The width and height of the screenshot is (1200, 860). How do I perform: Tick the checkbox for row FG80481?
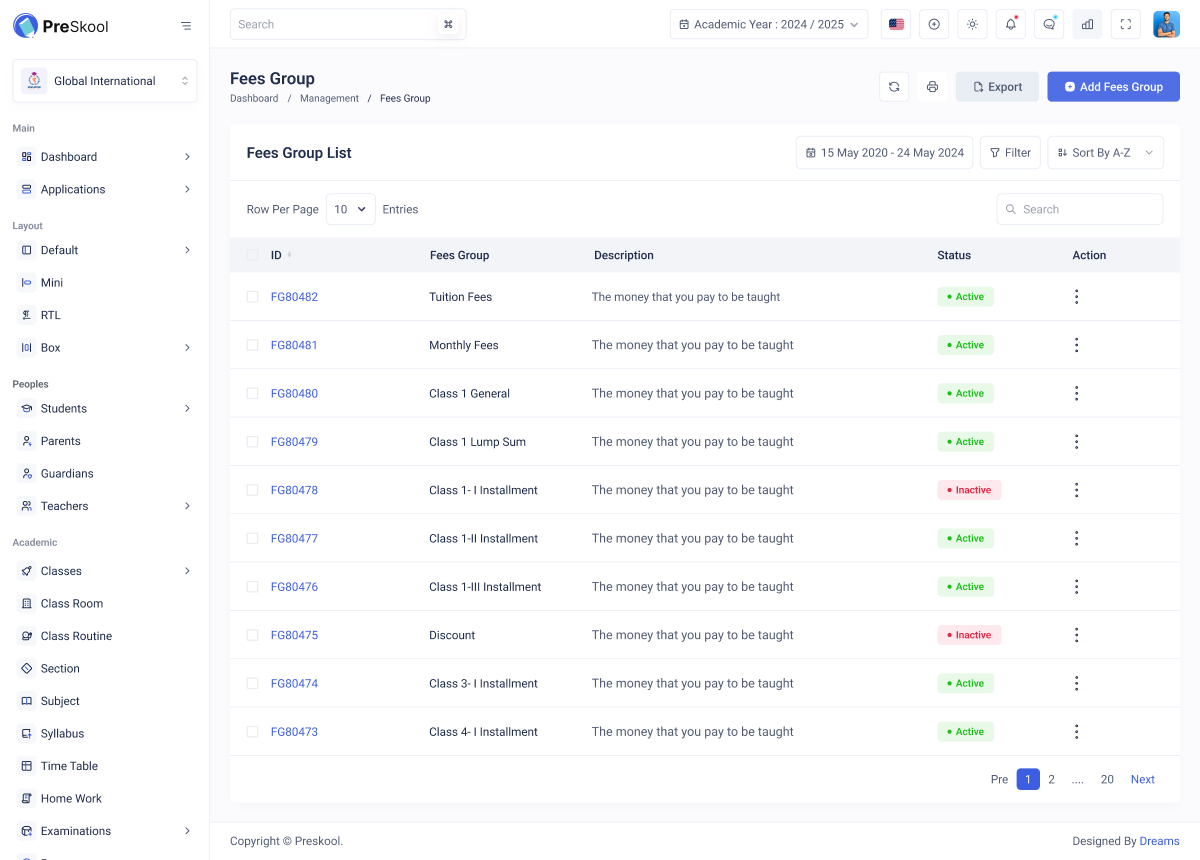252,345
